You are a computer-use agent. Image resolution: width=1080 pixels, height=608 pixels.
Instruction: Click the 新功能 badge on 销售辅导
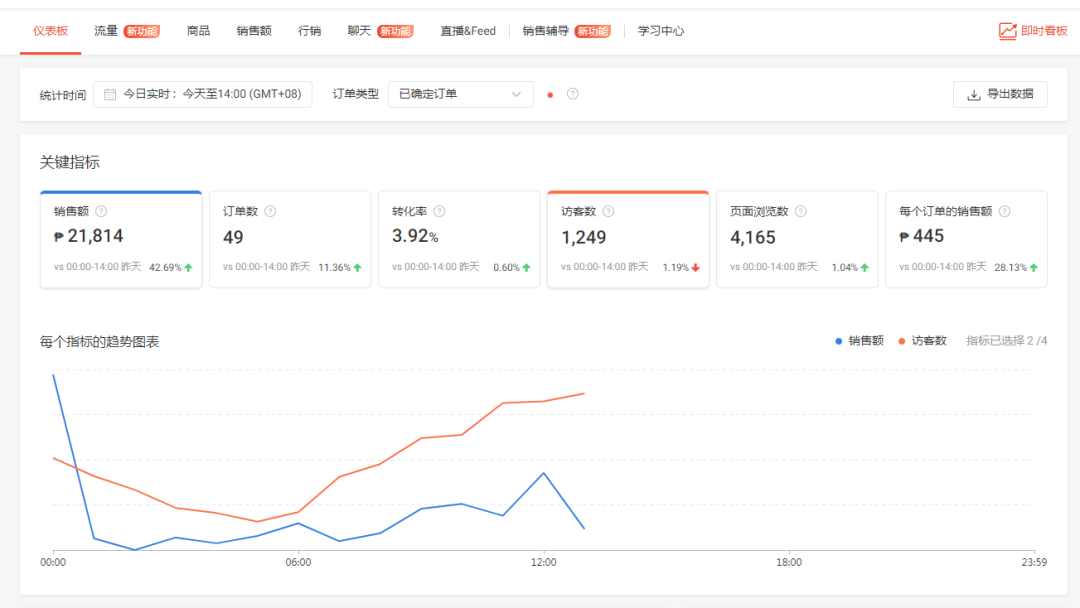pos(592,31)
